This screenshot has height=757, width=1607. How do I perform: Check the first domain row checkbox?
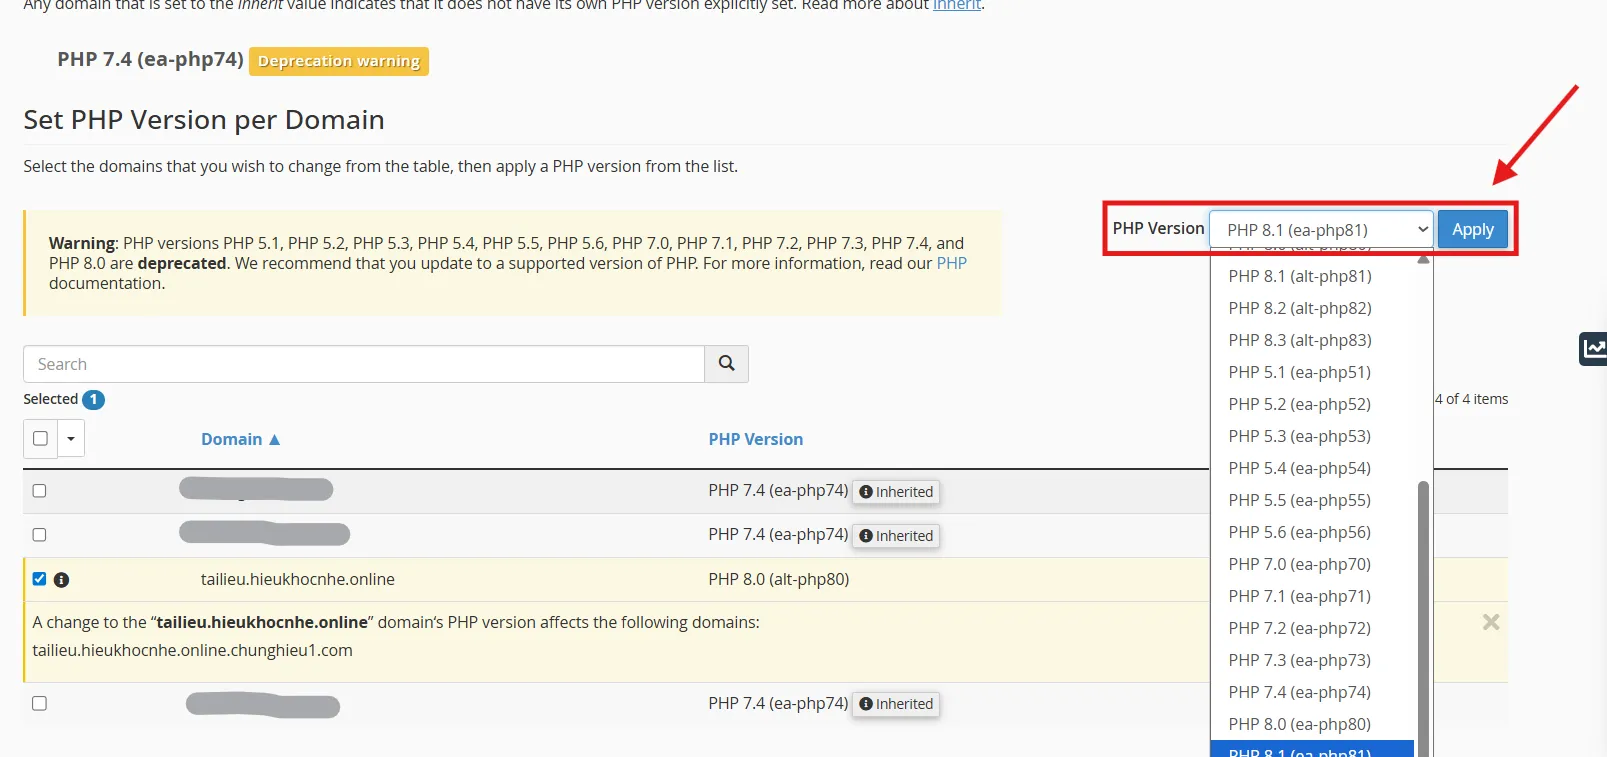point(40,491)
